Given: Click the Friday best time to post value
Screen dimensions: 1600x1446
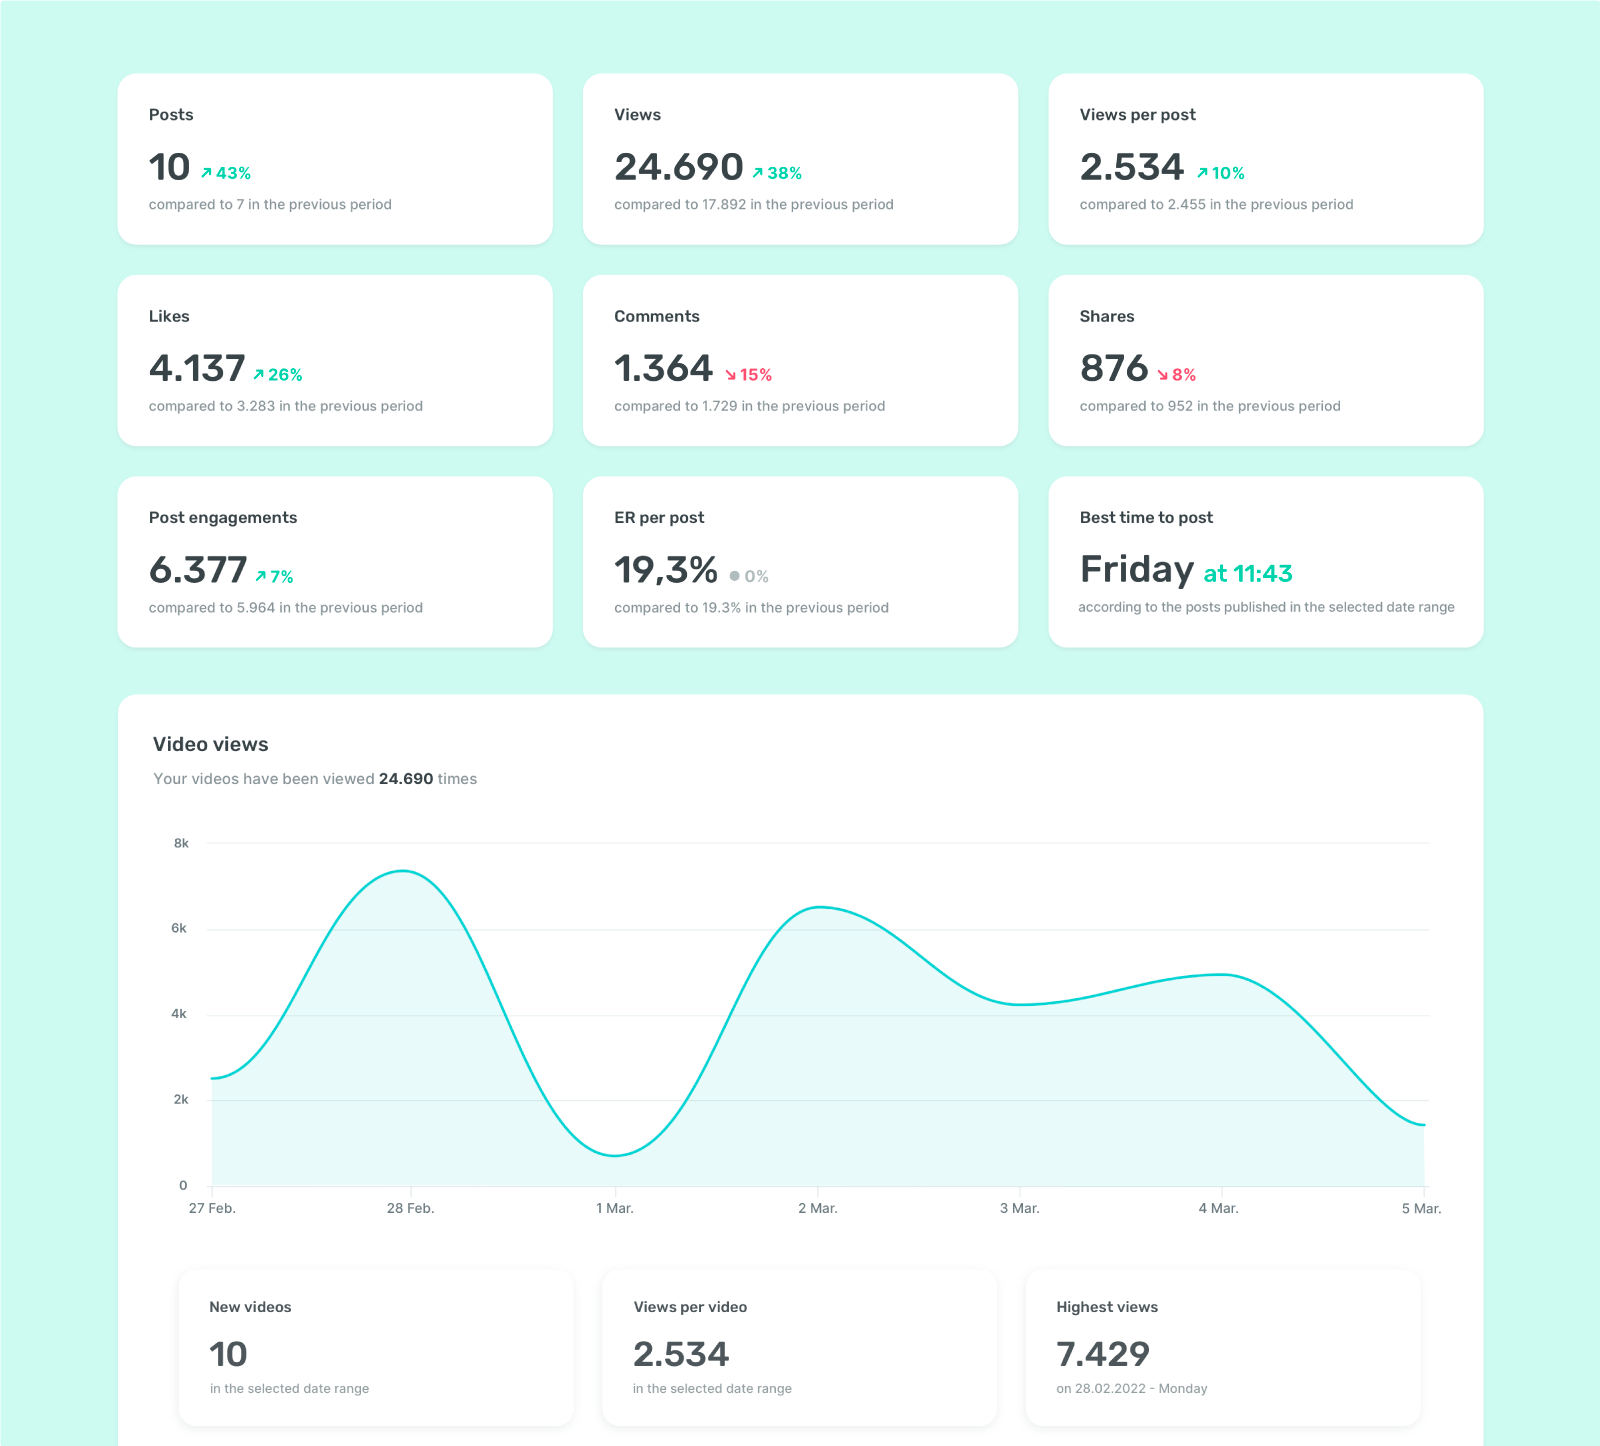Looking at the screenshot, I should 1136,569.
